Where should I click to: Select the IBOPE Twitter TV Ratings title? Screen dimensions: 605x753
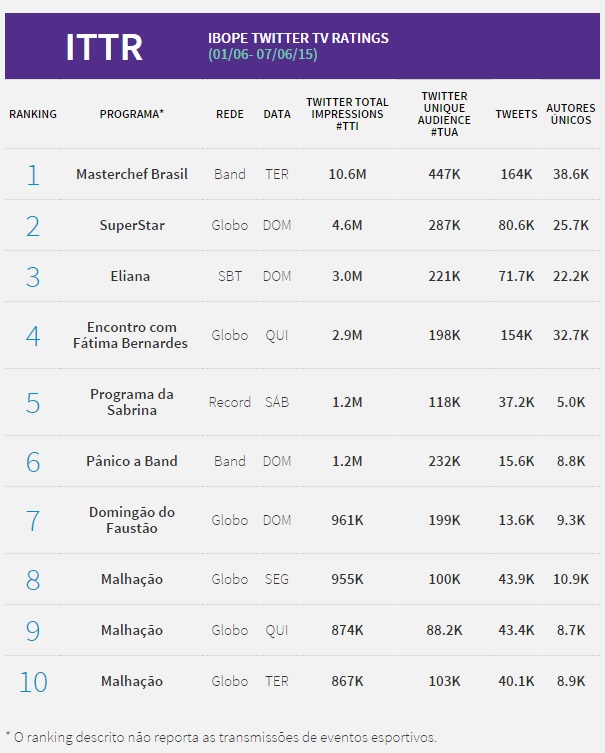(x=298, y=38)
